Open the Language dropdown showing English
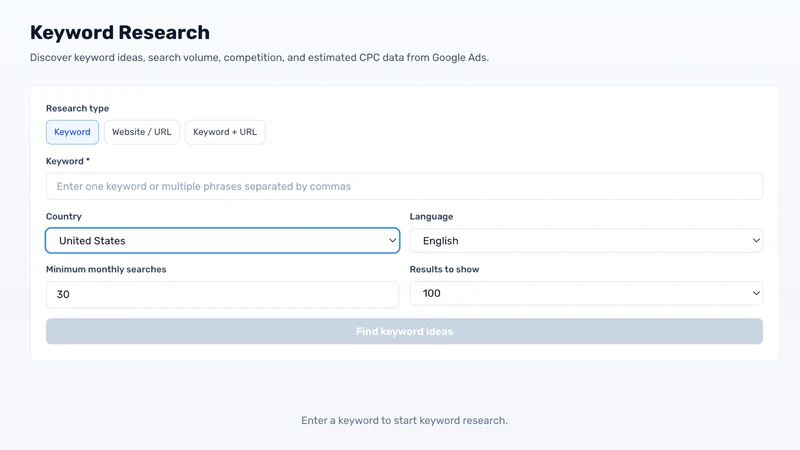 (x=586, y=240)
